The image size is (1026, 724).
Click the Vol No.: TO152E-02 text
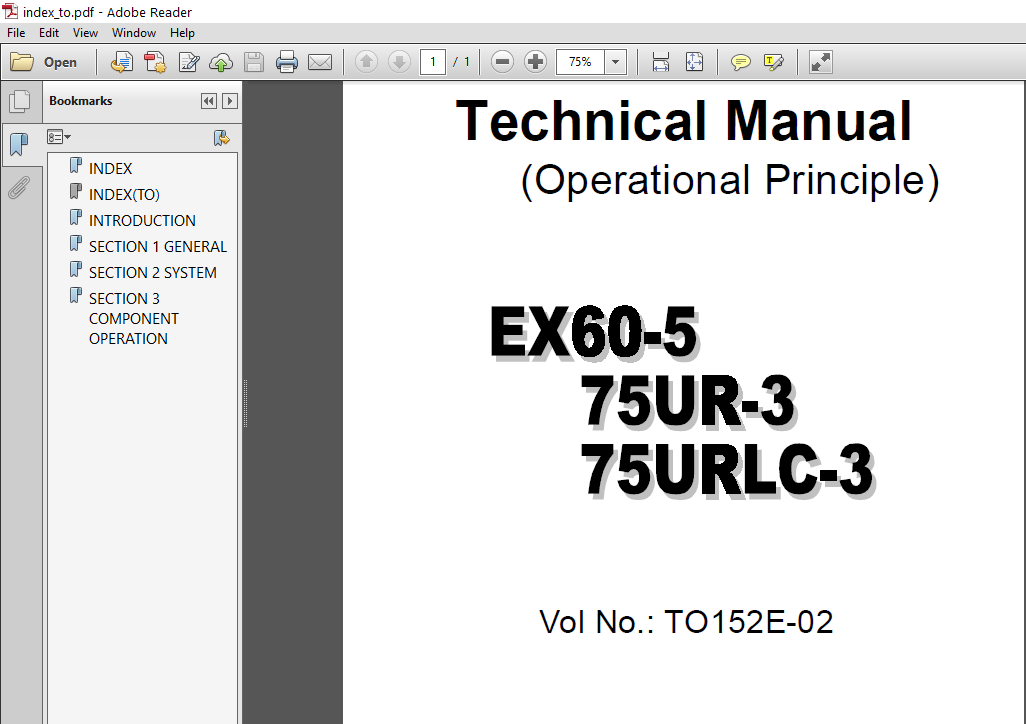[x=686, y=622]
